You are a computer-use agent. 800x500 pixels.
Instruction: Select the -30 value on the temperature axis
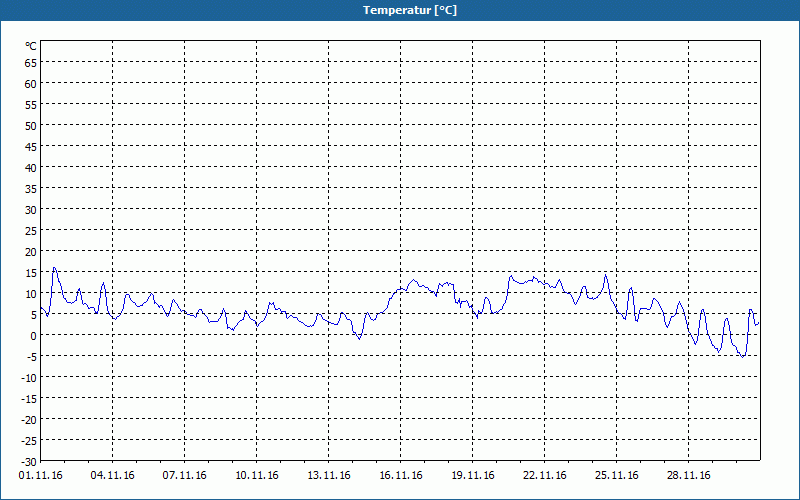29,462
